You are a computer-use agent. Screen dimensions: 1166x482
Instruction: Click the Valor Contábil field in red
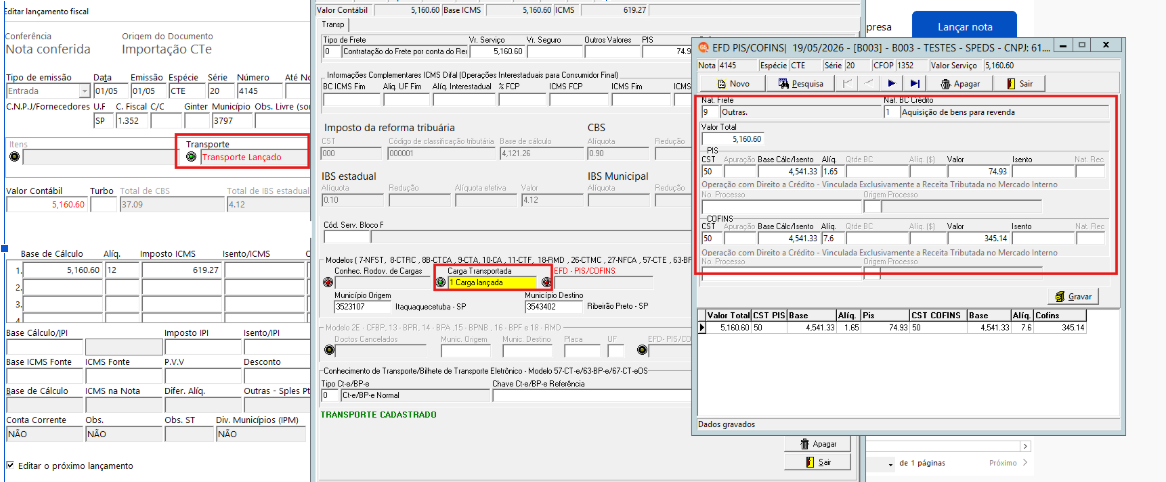tap(46, 205)
